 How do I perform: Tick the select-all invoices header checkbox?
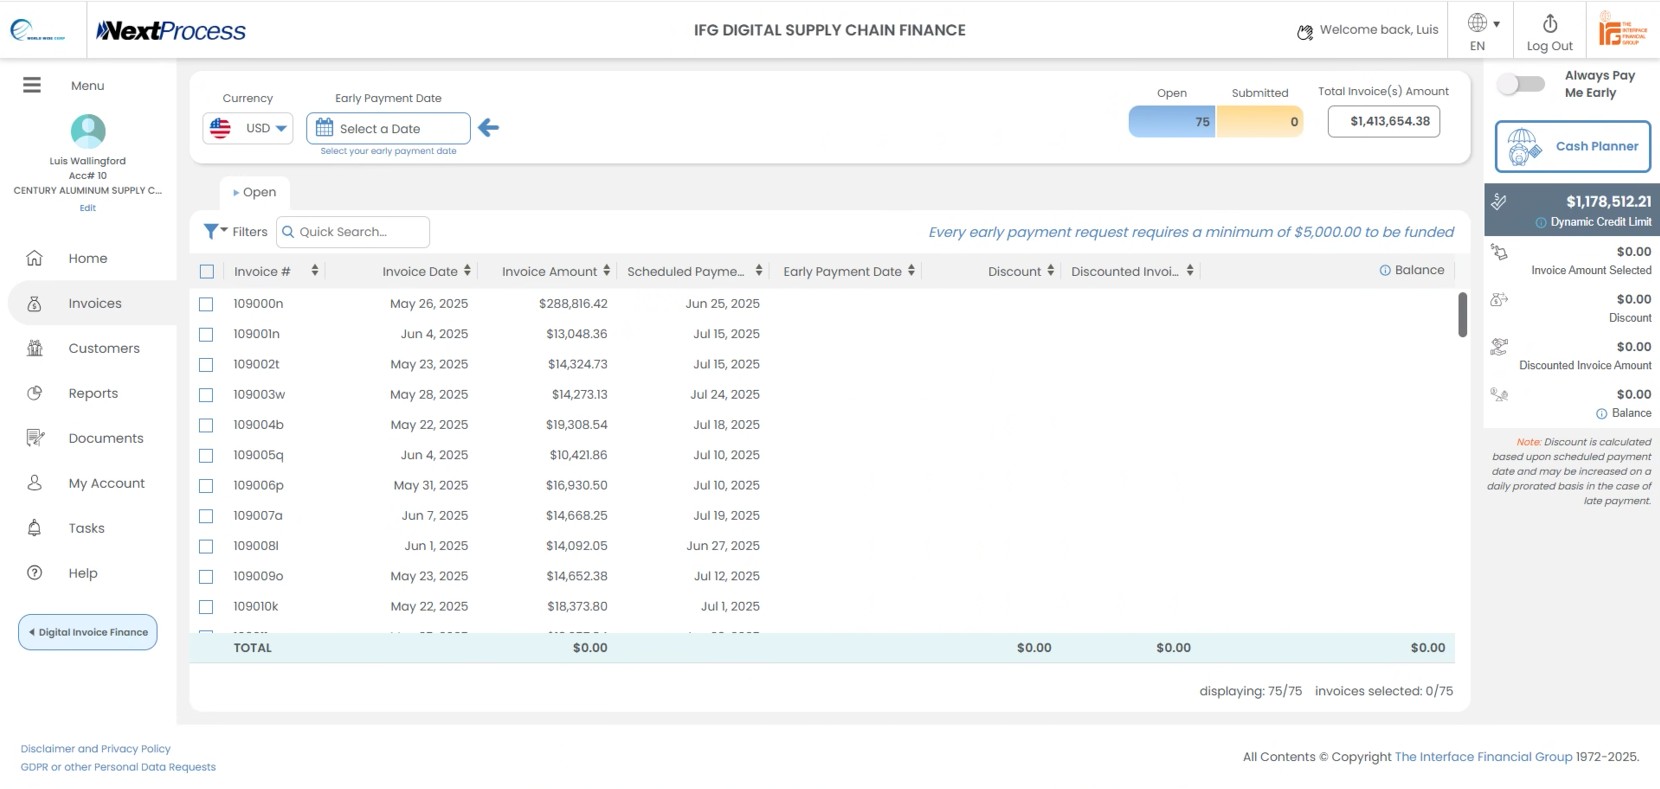click(x=207, y=271)
